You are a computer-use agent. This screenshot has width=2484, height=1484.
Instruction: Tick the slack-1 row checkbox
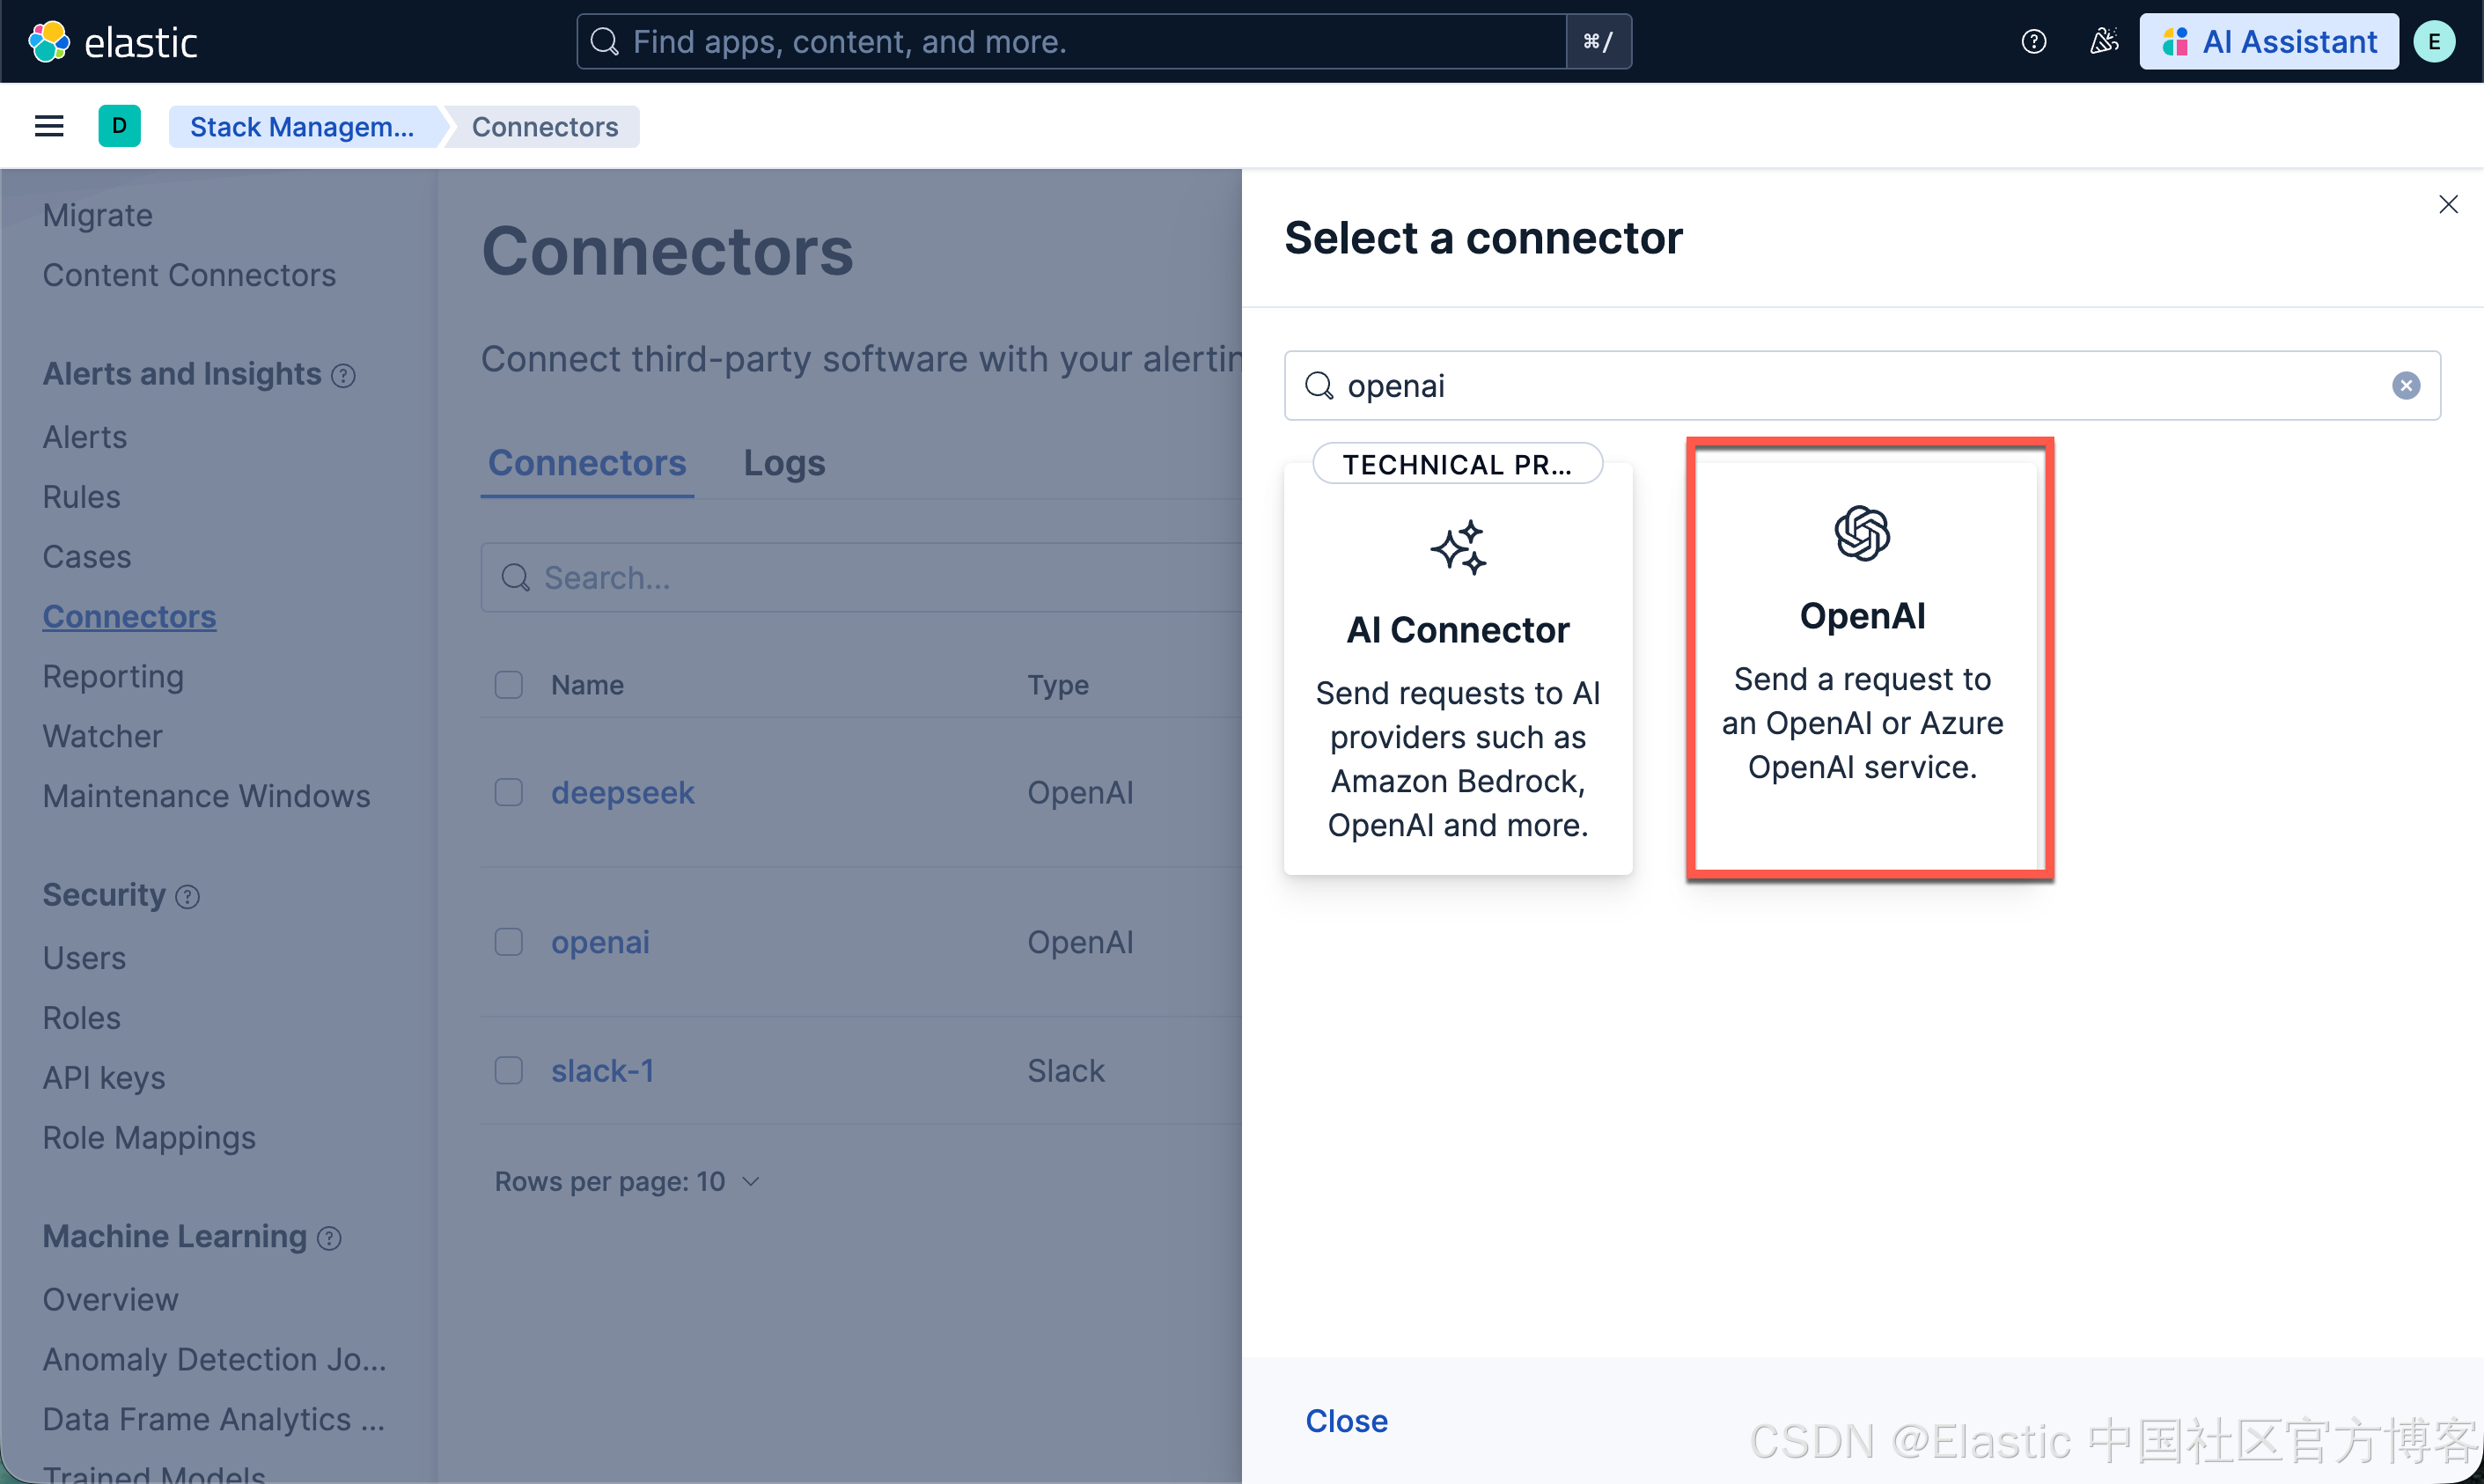(x=509, y=1070)
